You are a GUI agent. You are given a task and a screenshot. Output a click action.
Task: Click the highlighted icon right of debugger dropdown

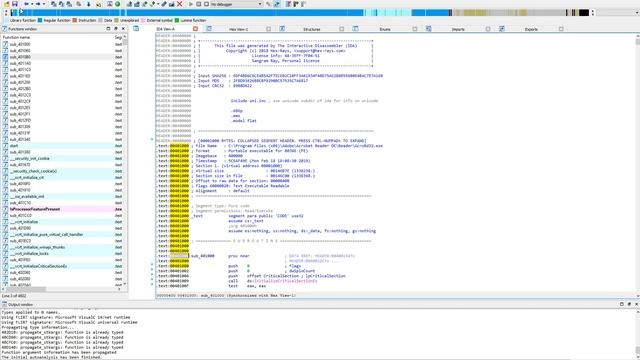[277, 4]
